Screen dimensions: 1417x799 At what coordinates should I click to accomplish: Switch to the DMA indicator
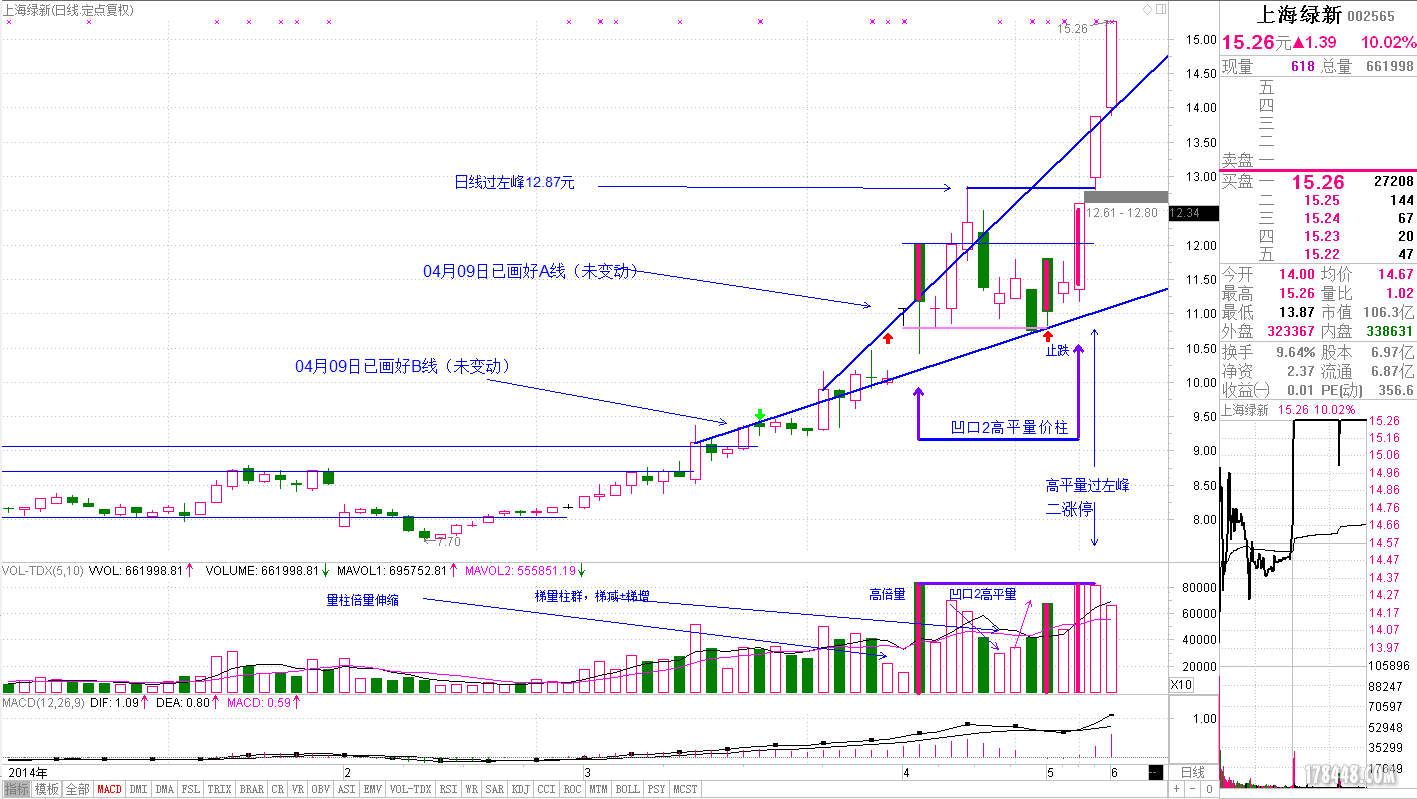click(x=164, y=789)
